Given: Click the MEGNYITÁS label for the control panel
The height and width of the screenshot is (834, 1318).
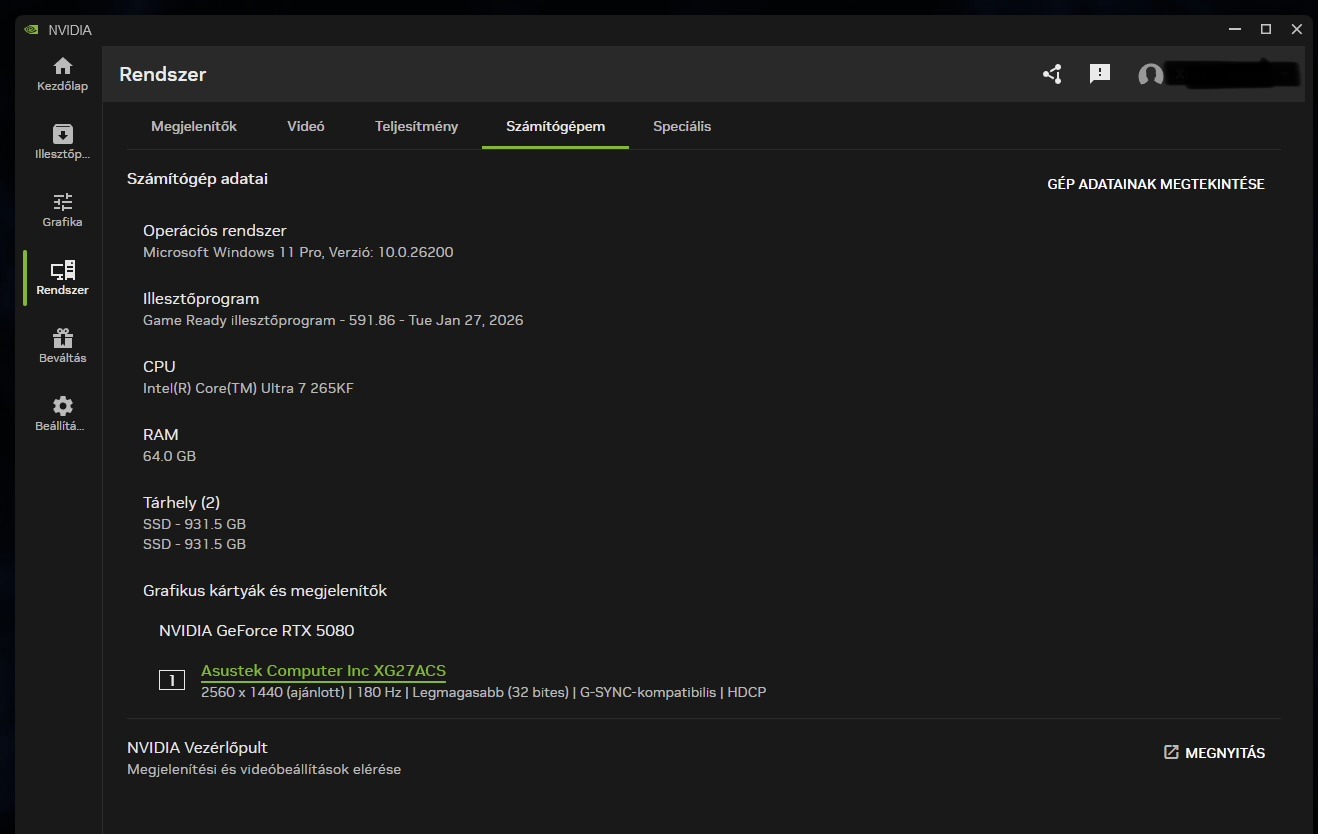Looking at the screenshot, I should pos(1225,753).
